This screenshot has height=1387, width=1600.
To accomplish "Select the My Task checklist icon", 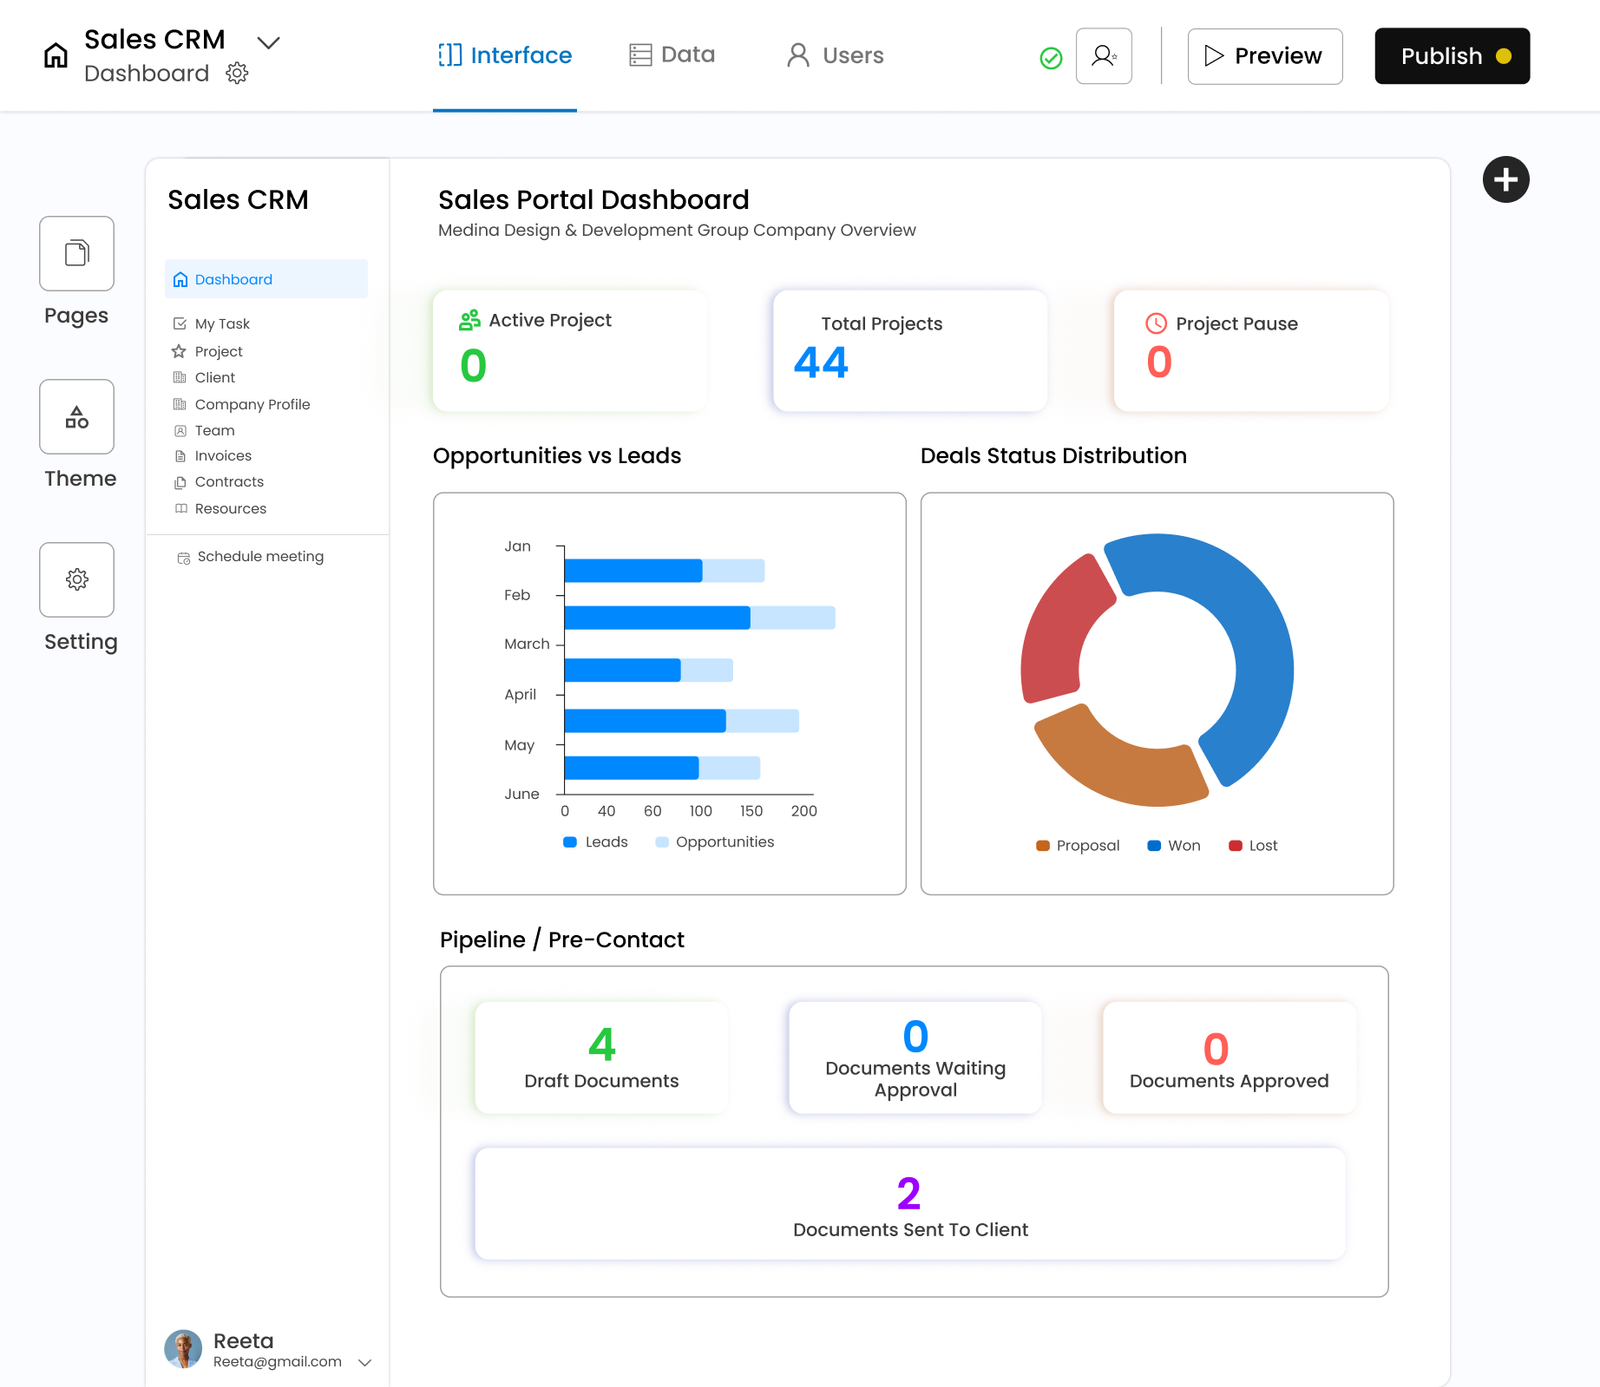I will click(x=179, y=323).
